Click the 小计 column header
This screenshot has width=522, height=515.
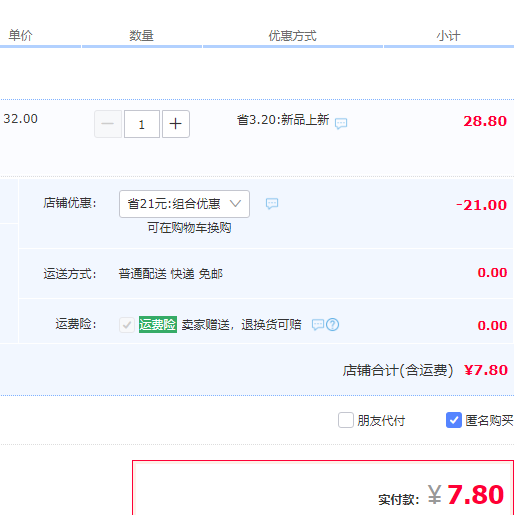[x=448, y=36]
